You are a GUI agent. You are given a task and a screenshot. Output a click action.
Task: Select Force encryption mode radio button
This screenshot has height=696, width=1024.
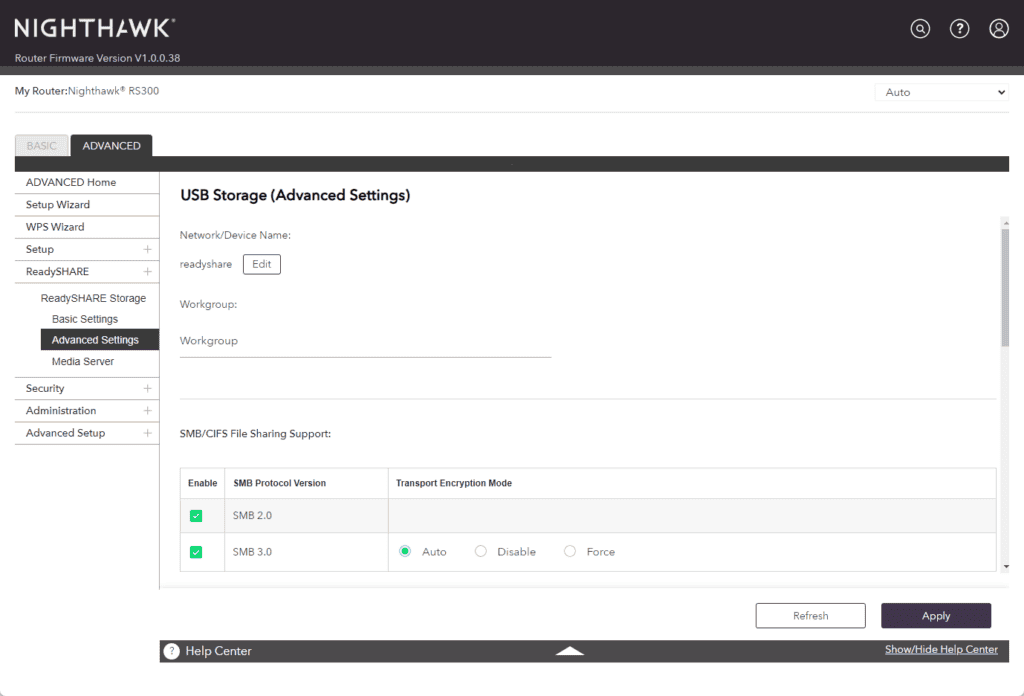coord(570,552)
